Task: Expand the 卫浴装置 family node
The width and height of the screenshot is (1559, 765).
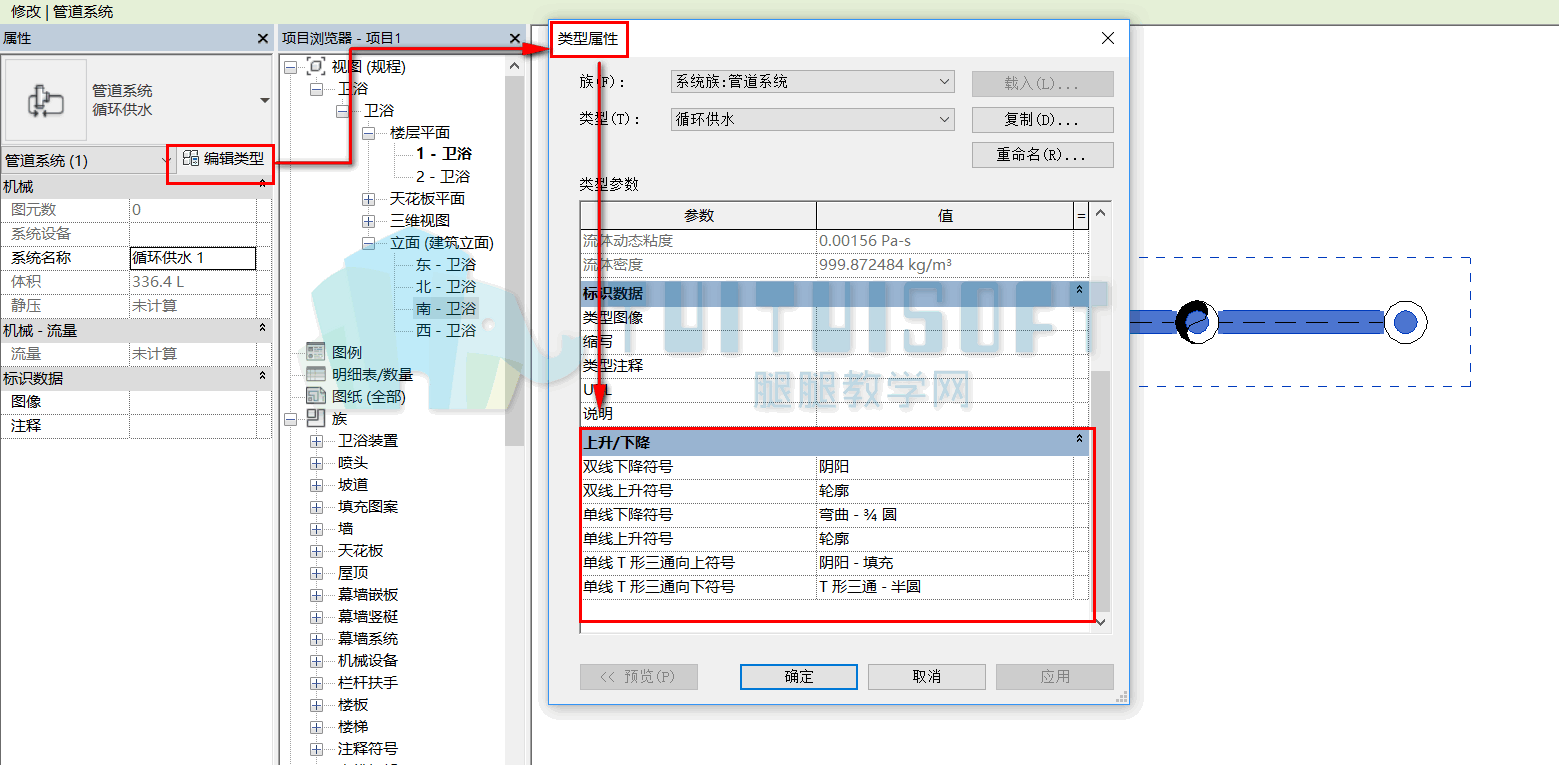Action: click(317, 441)
